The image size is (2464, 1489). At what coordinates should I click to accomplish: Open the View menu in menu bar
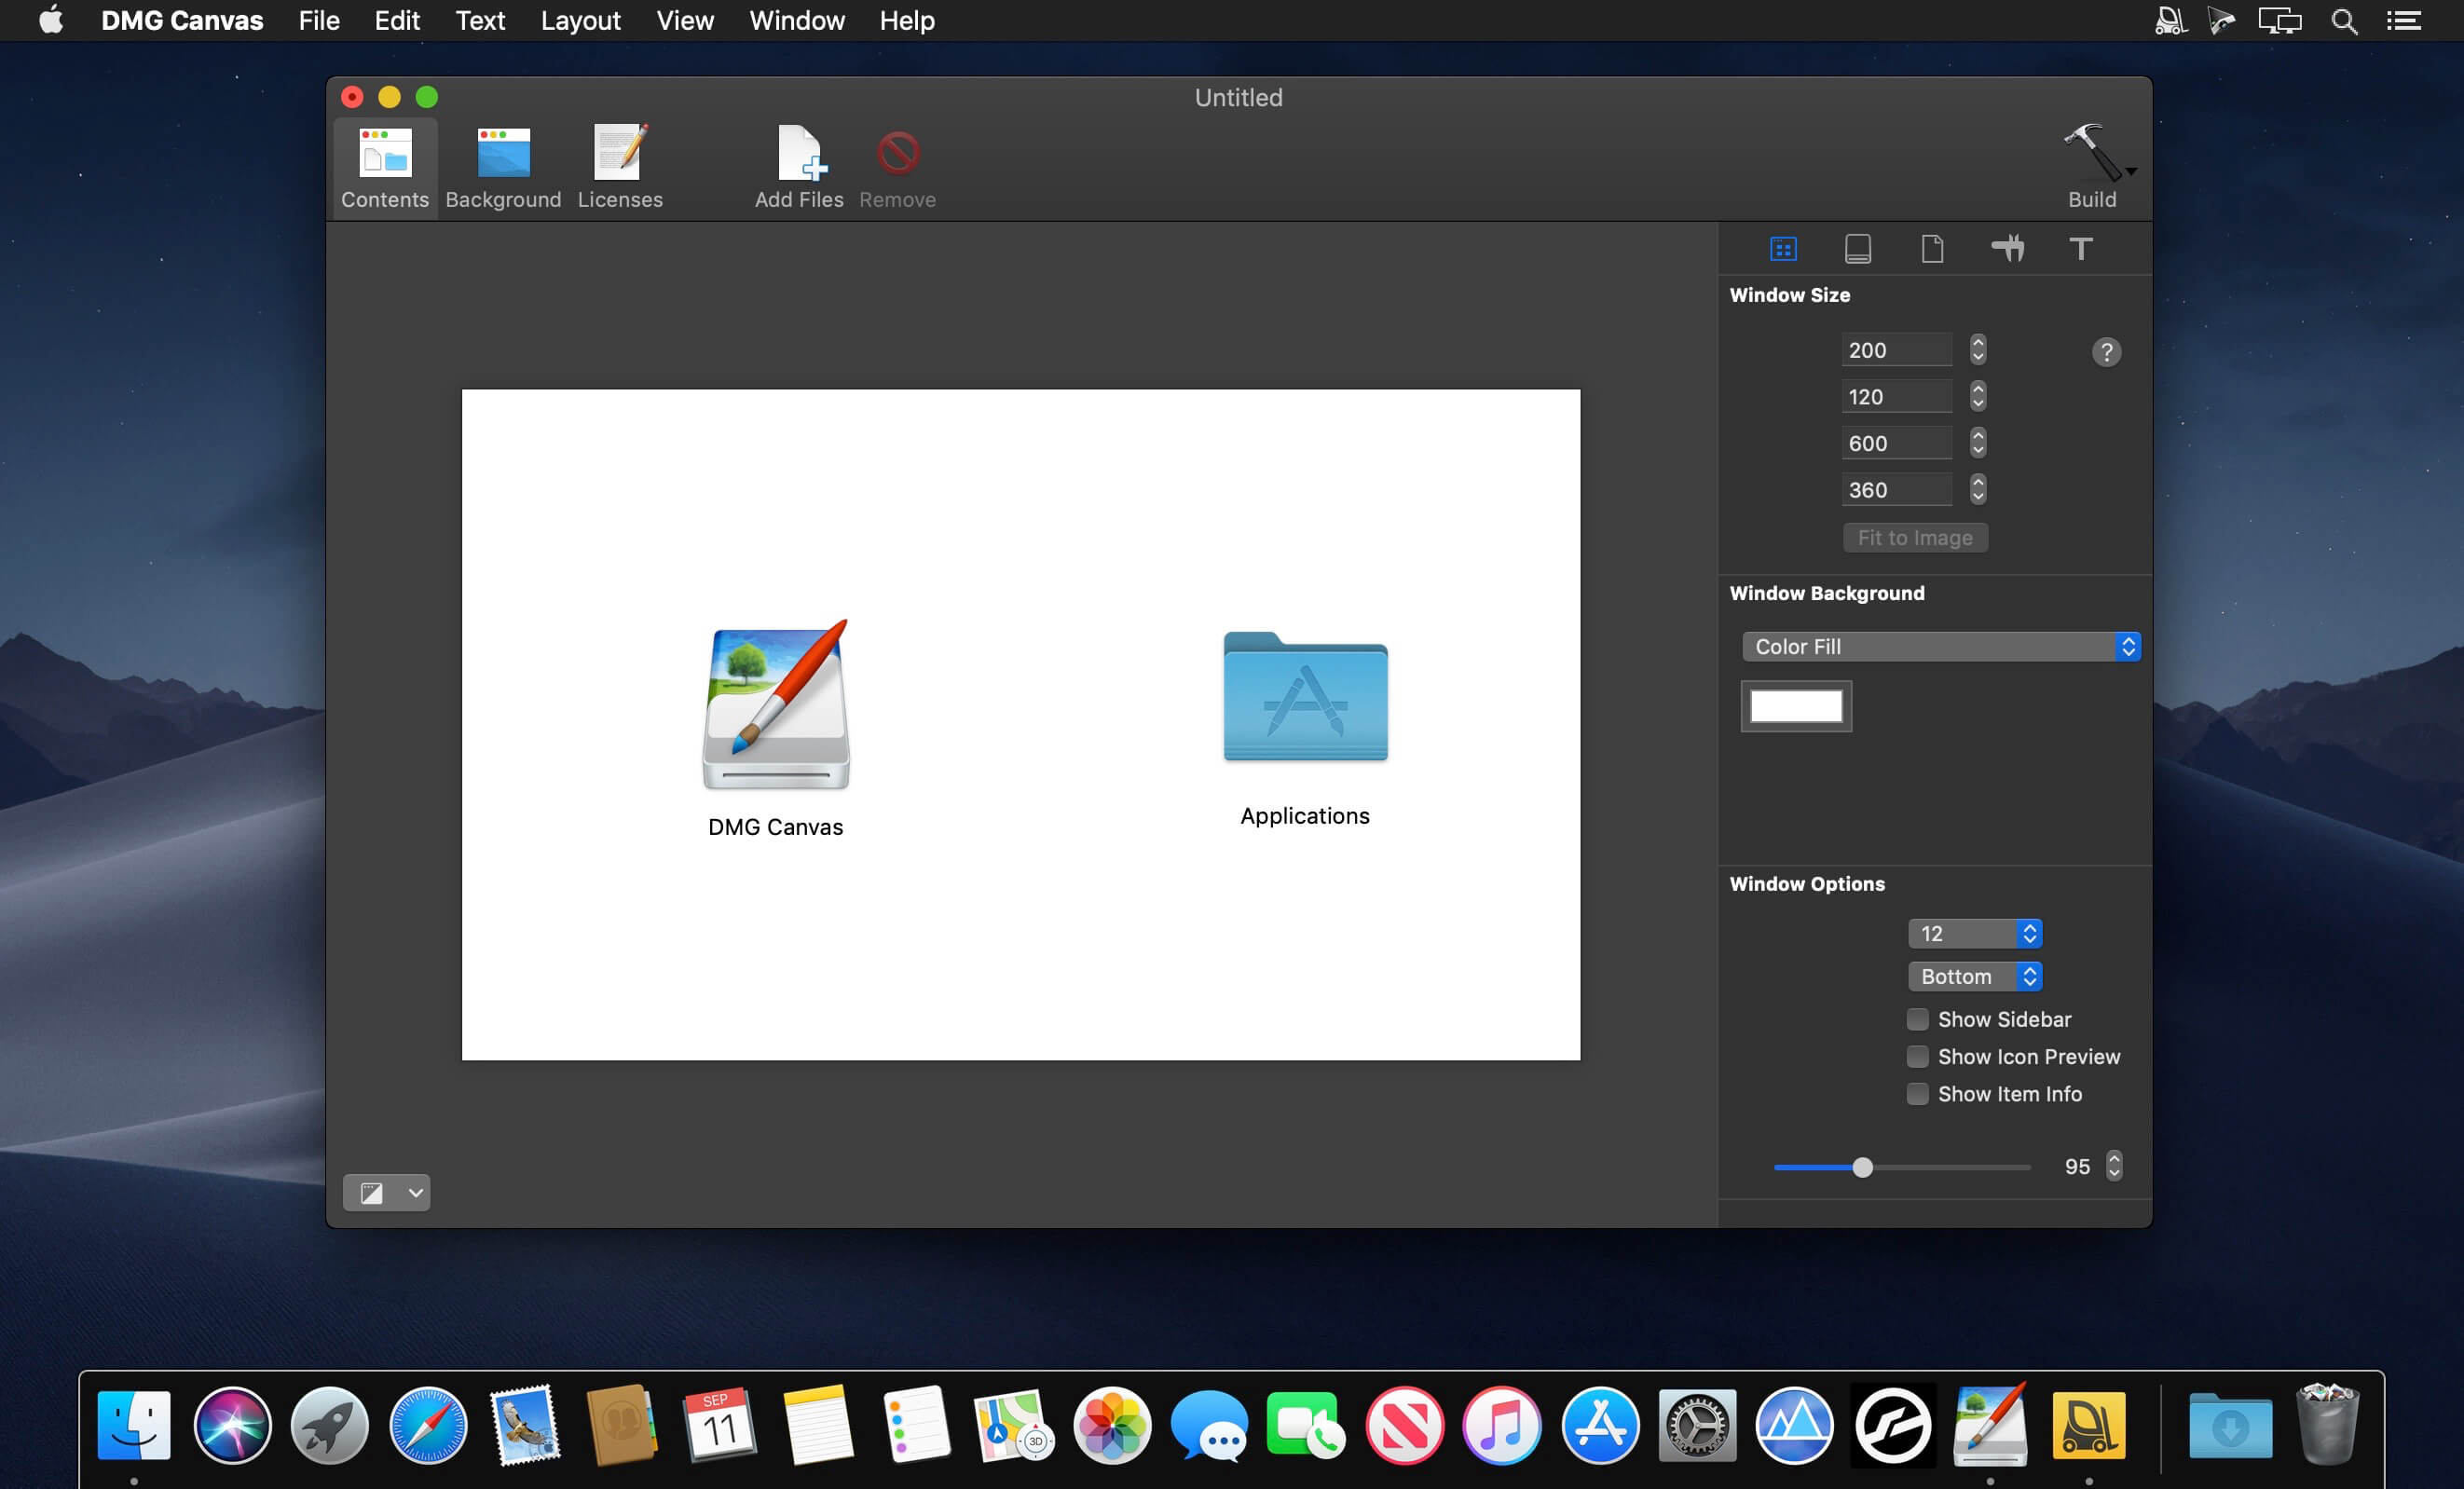[x=685, y=20]
